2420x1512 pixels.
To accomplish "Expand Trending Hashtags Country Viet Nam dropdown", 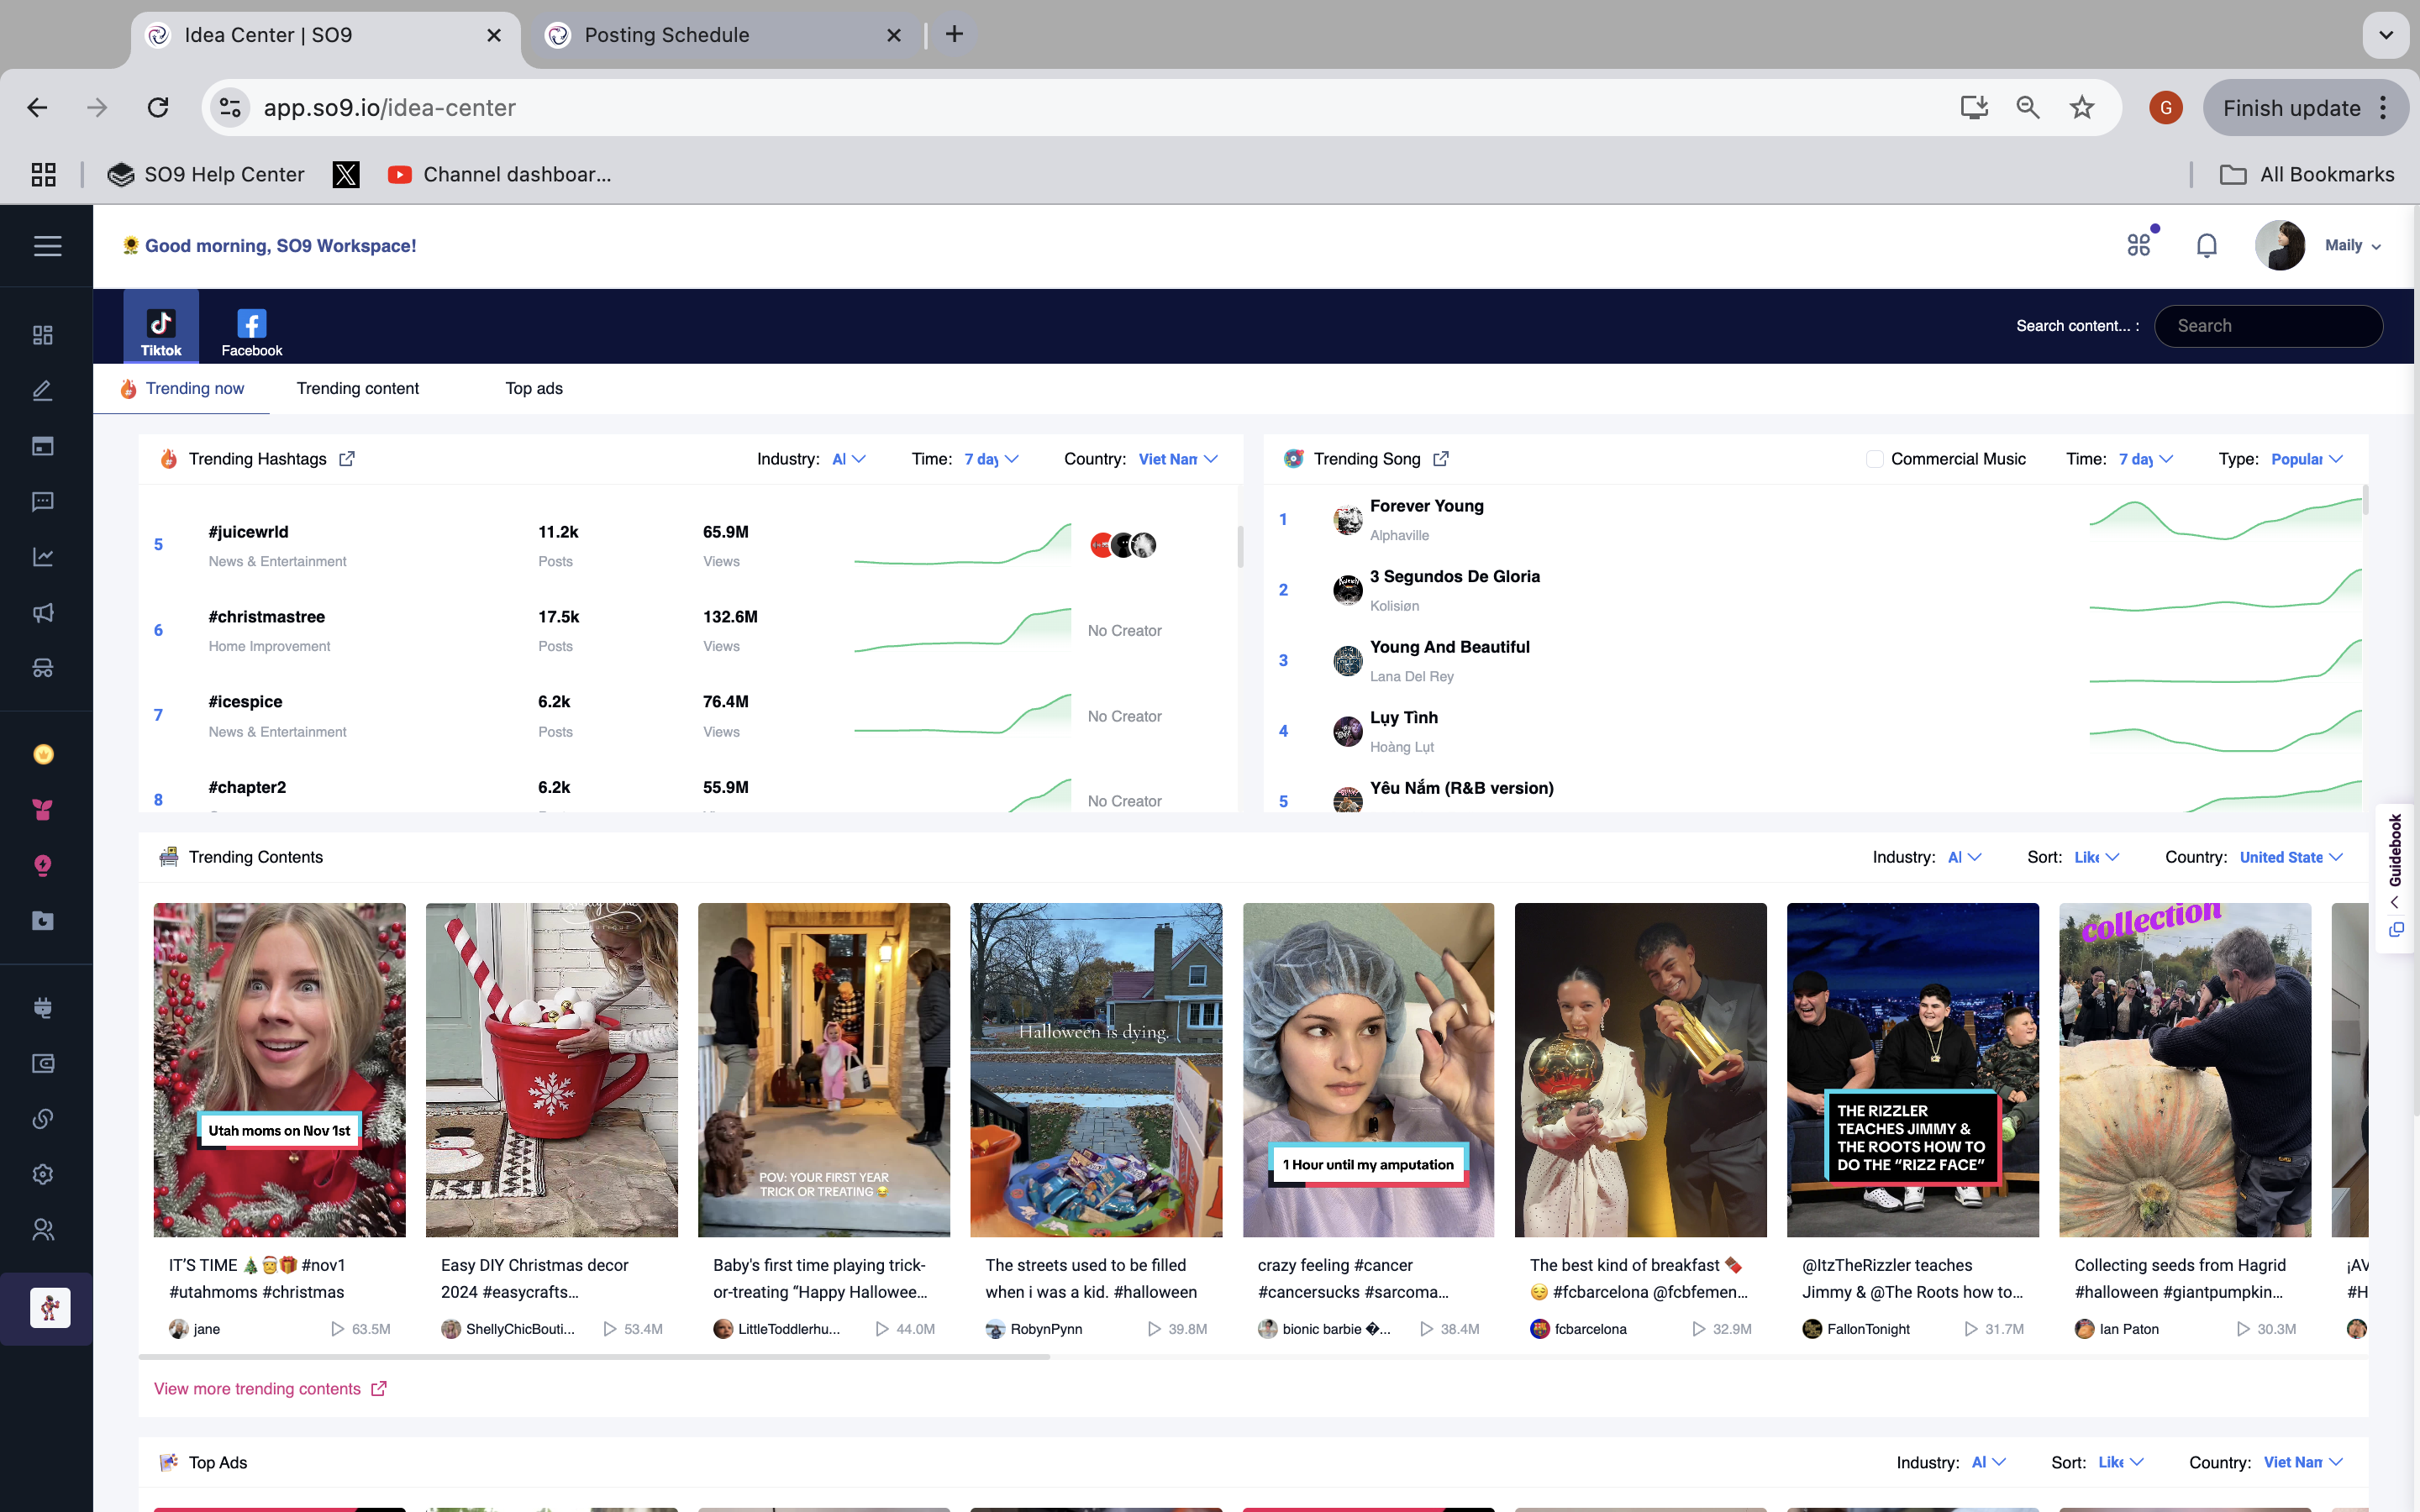I will click(x=1178, y=459).
